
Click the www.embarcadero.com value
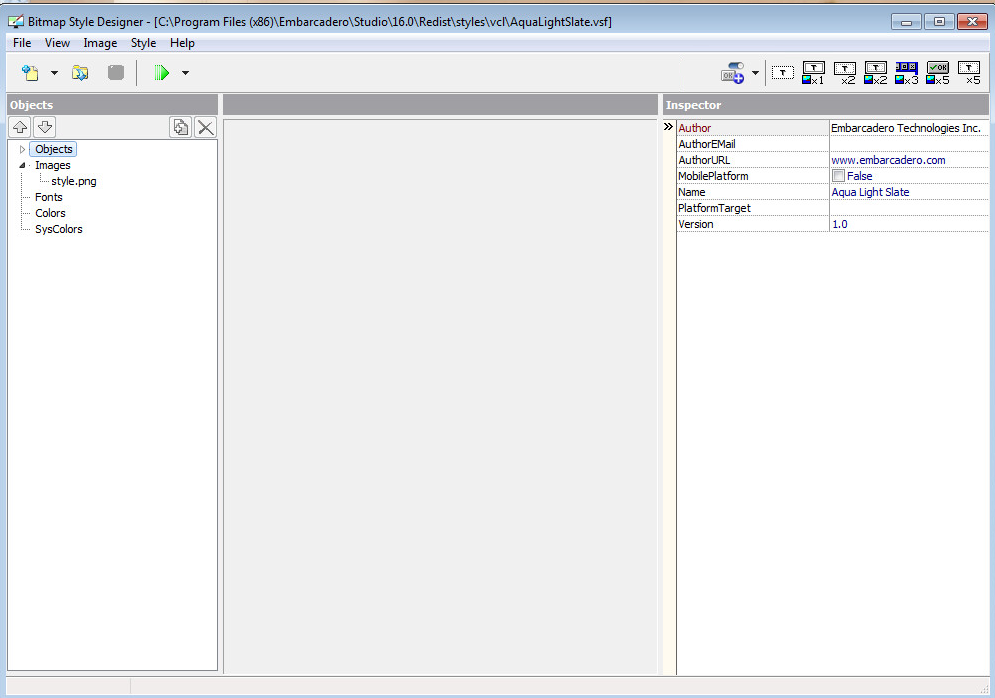tap(888, 160)
